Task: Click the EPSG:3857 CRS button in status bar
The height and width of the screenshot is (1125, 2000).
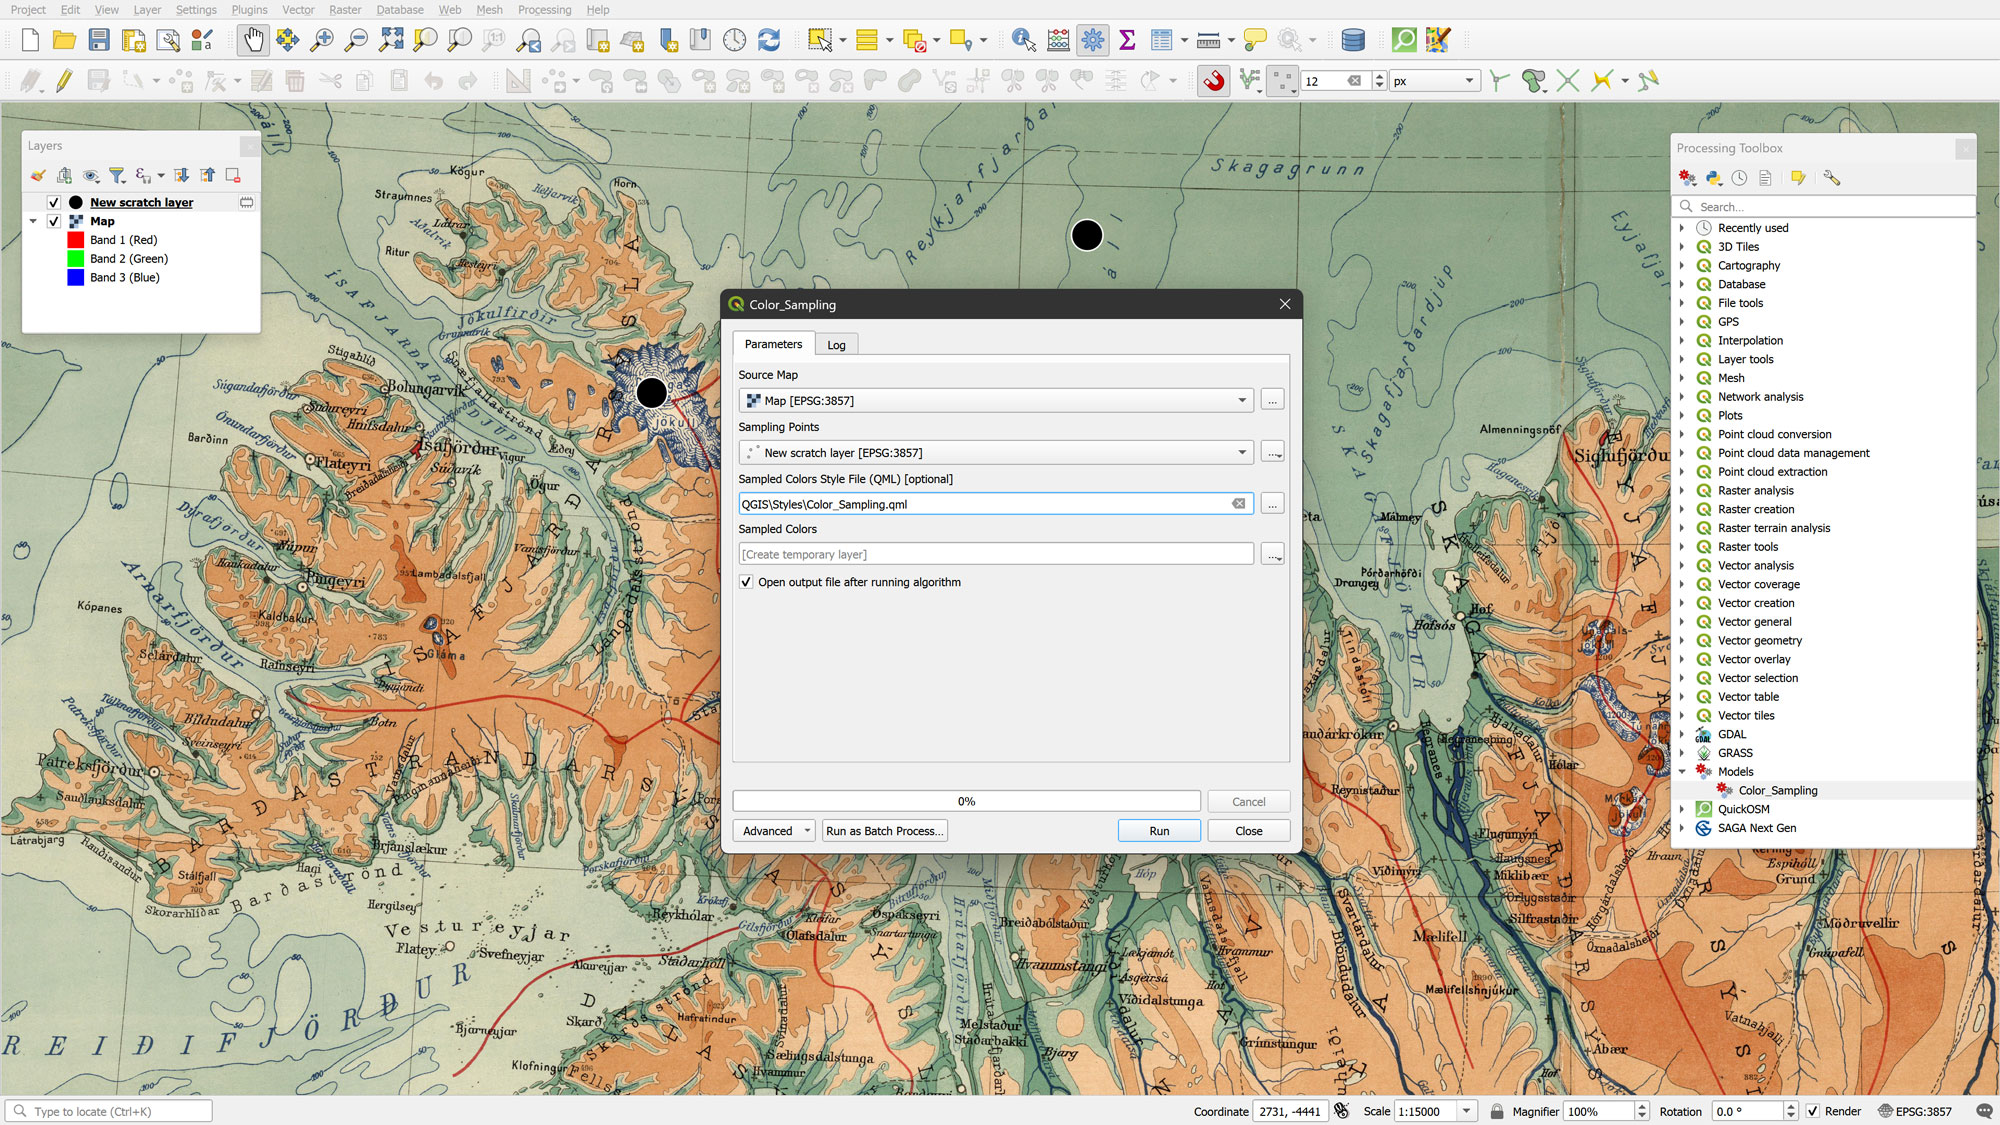Action: [1914, 1111]
